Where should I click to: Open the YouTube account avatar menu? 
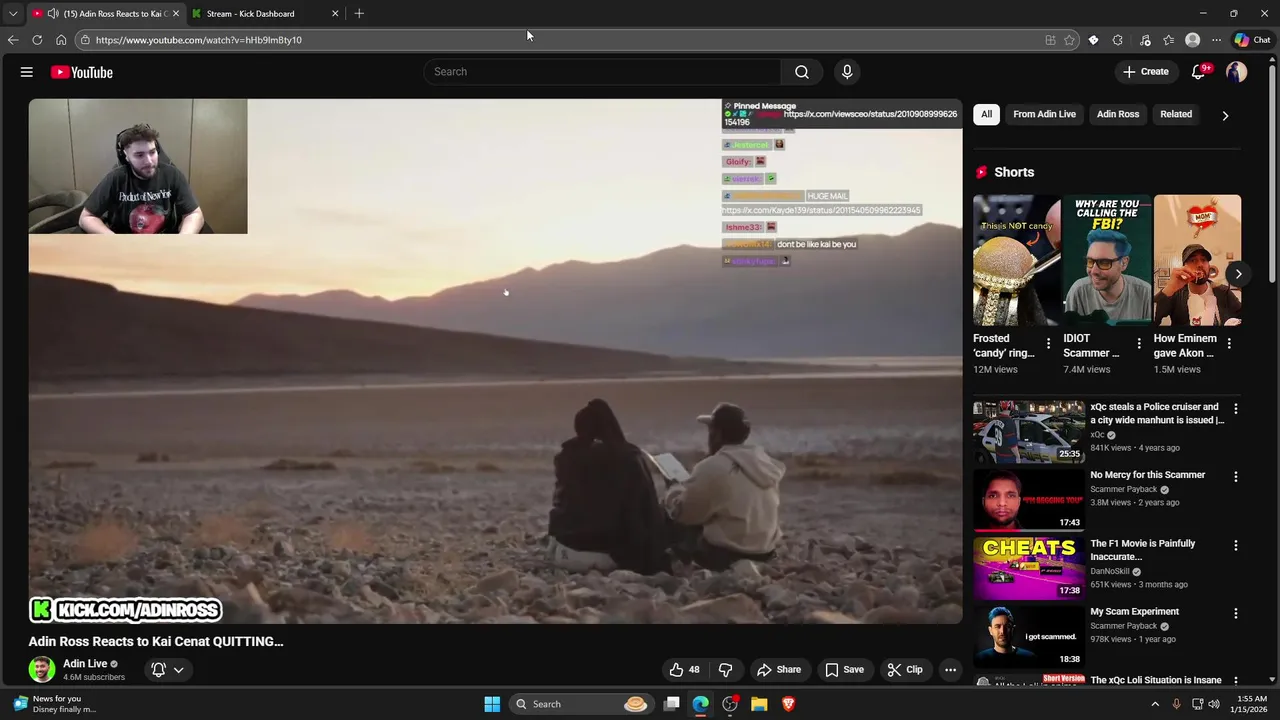click(1237, 72)
